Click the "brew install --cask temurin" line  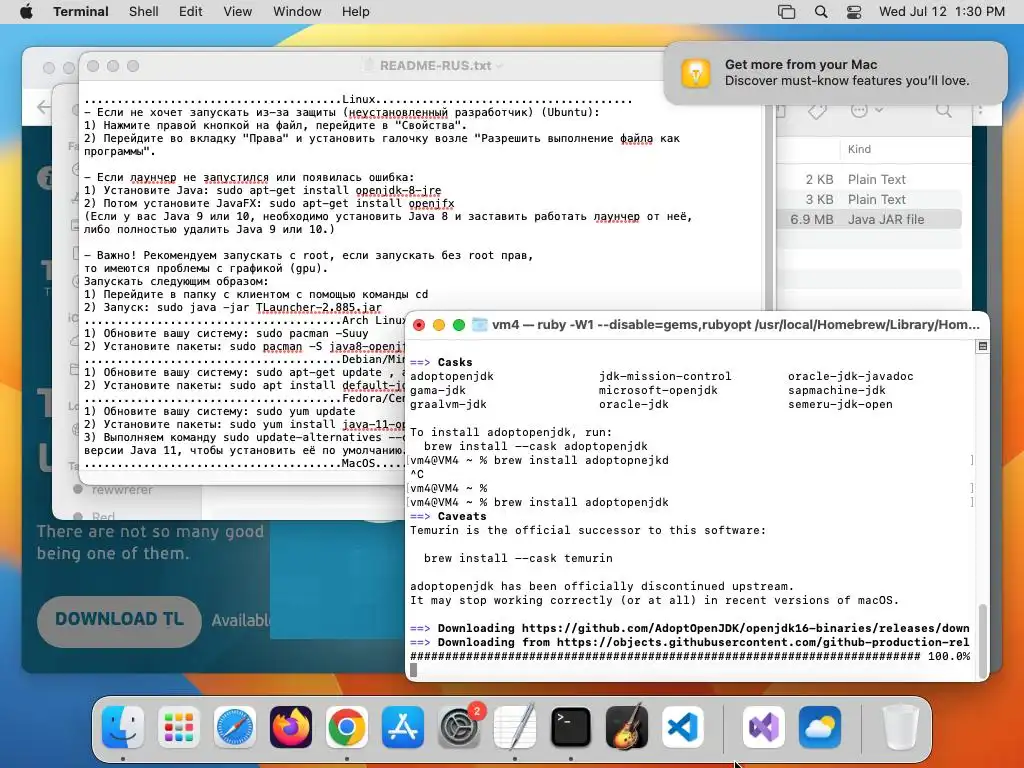tap(518, 558)
